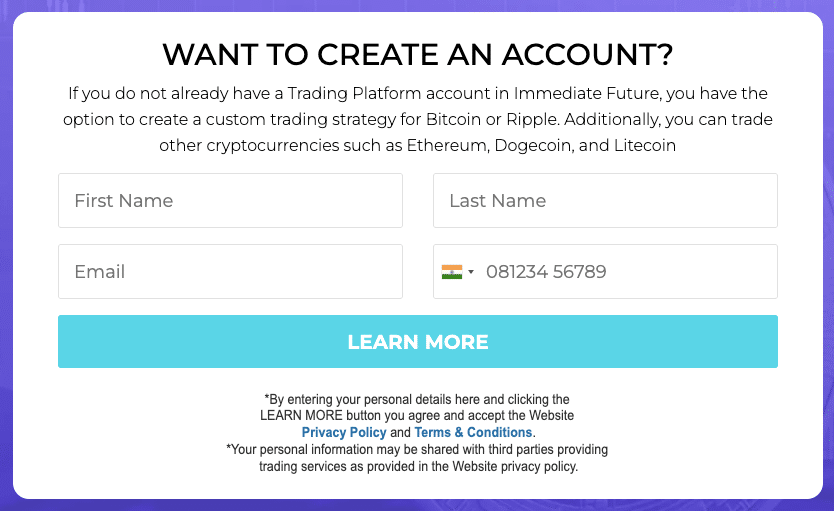Click the line listing Ethereum, Dogecoin, and Litecoin
The height and width of the screenshot is (511, 834).
418,145
